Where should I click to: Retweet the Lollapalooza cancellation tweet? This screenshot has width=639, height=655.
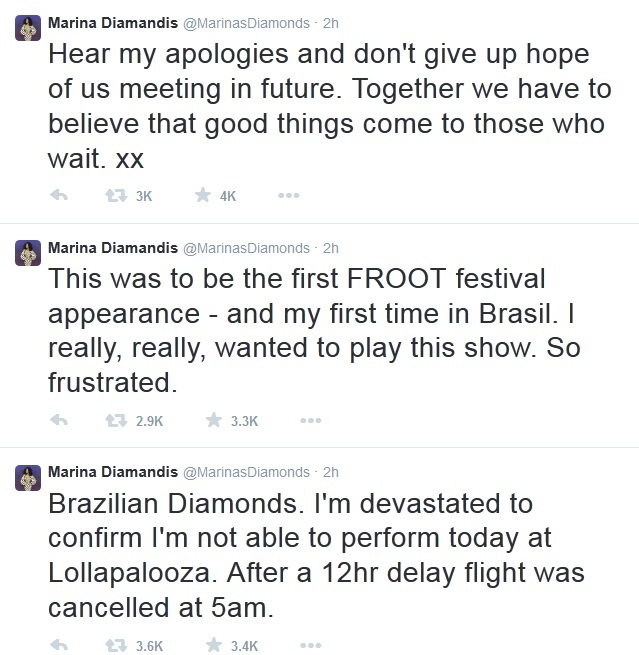(x=114, y=645)
